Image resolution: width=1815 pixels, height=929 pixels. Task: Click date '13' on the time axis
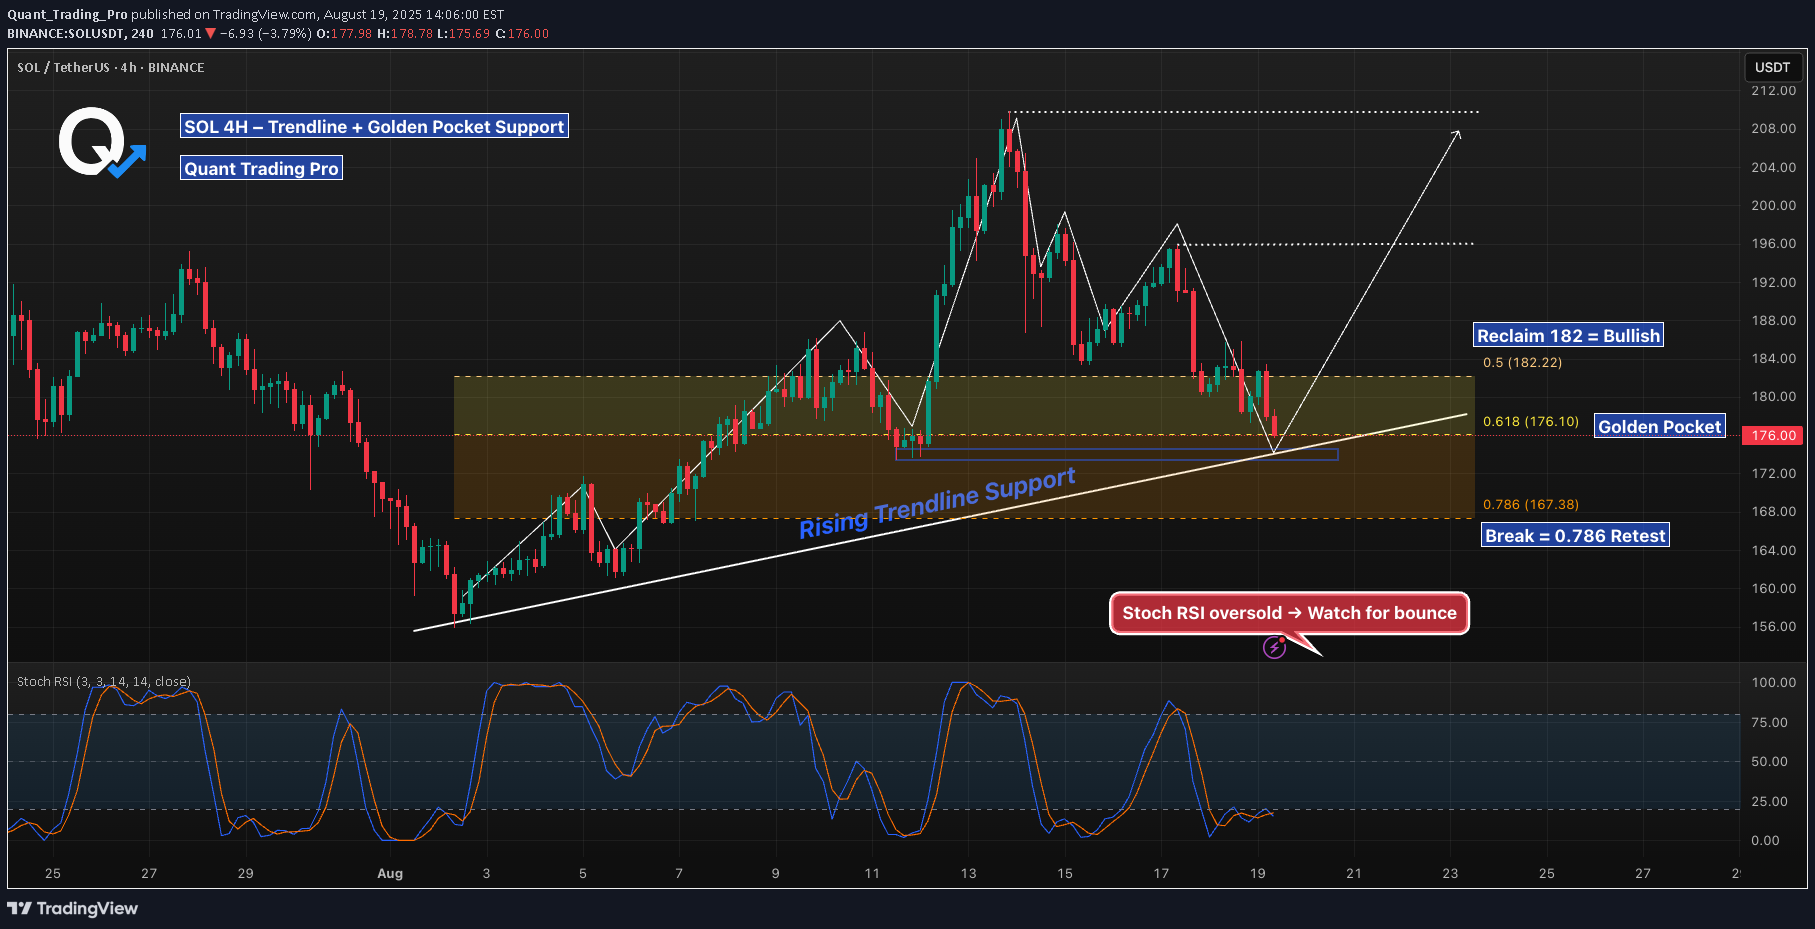coord(968,873)
